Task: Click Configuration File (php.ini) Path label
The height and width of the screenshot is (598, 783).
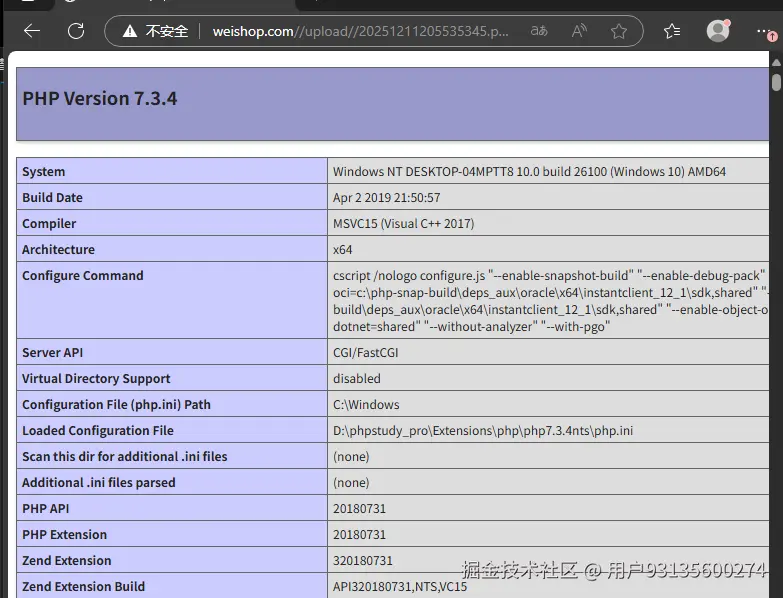Action: click(116, 404)
